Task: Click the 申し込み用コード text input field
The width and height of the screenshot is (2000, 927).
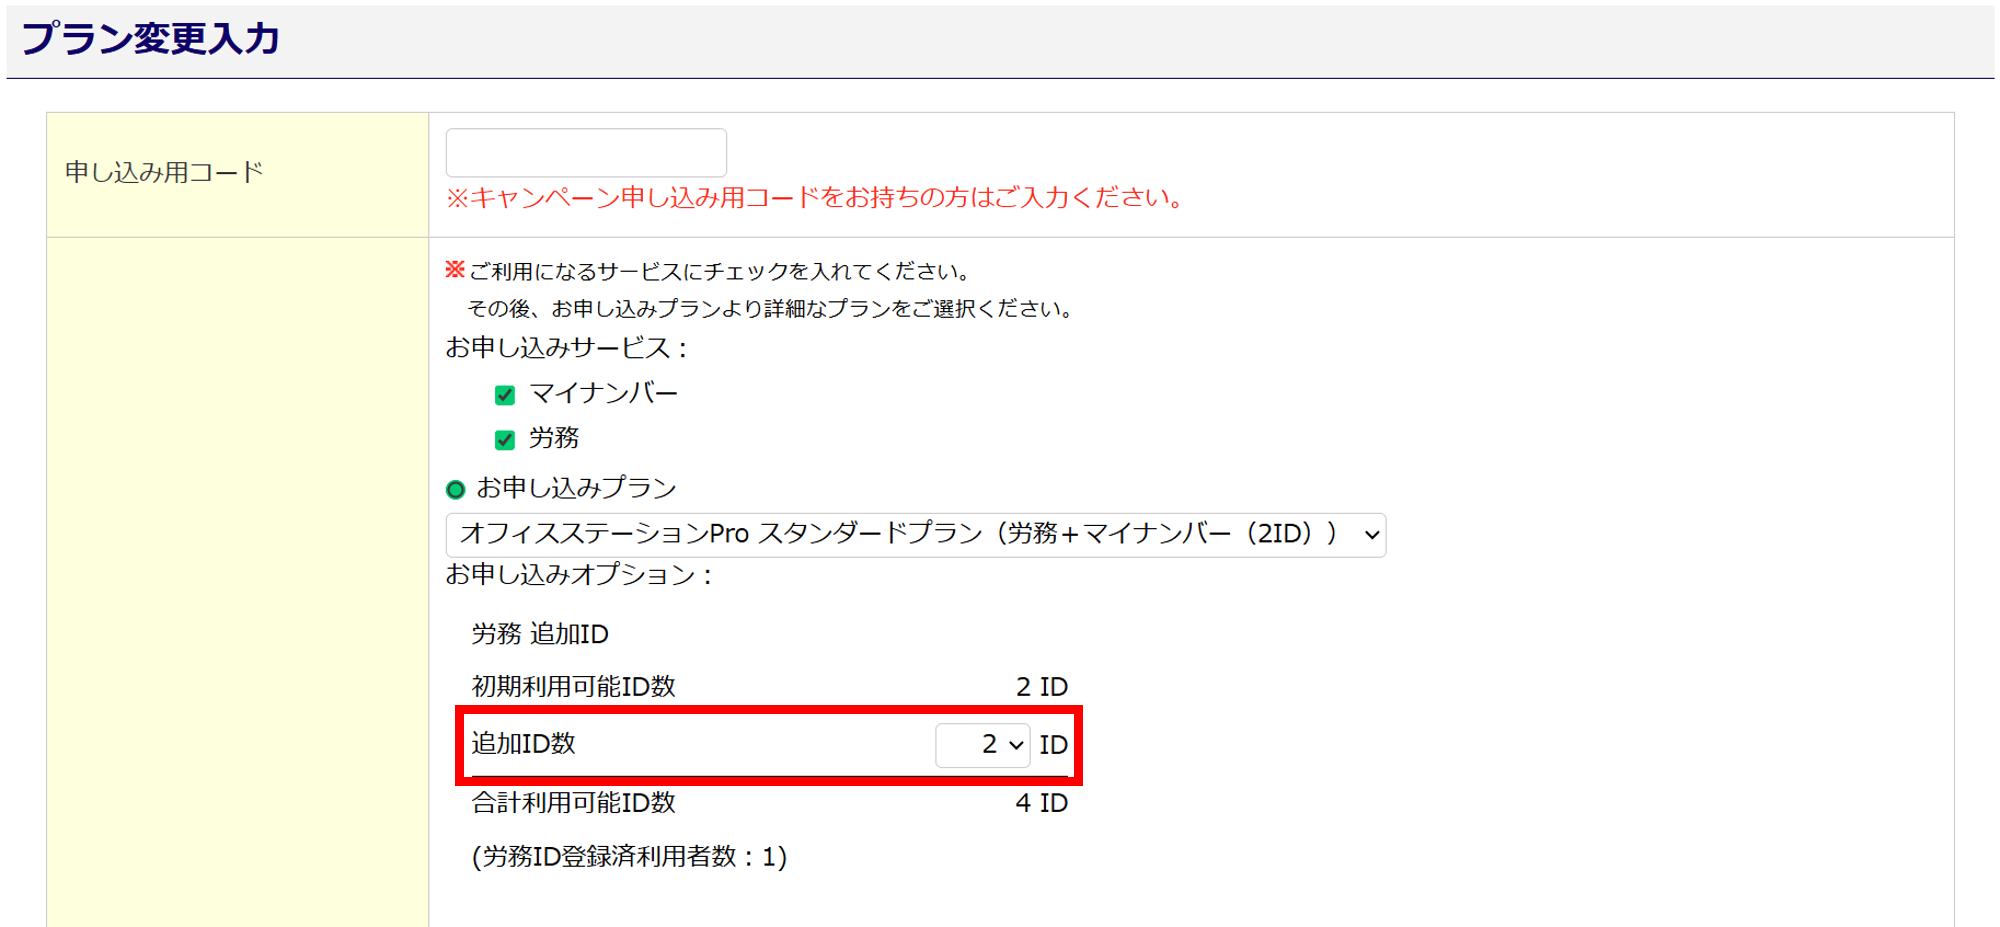Action: [585, 152]
